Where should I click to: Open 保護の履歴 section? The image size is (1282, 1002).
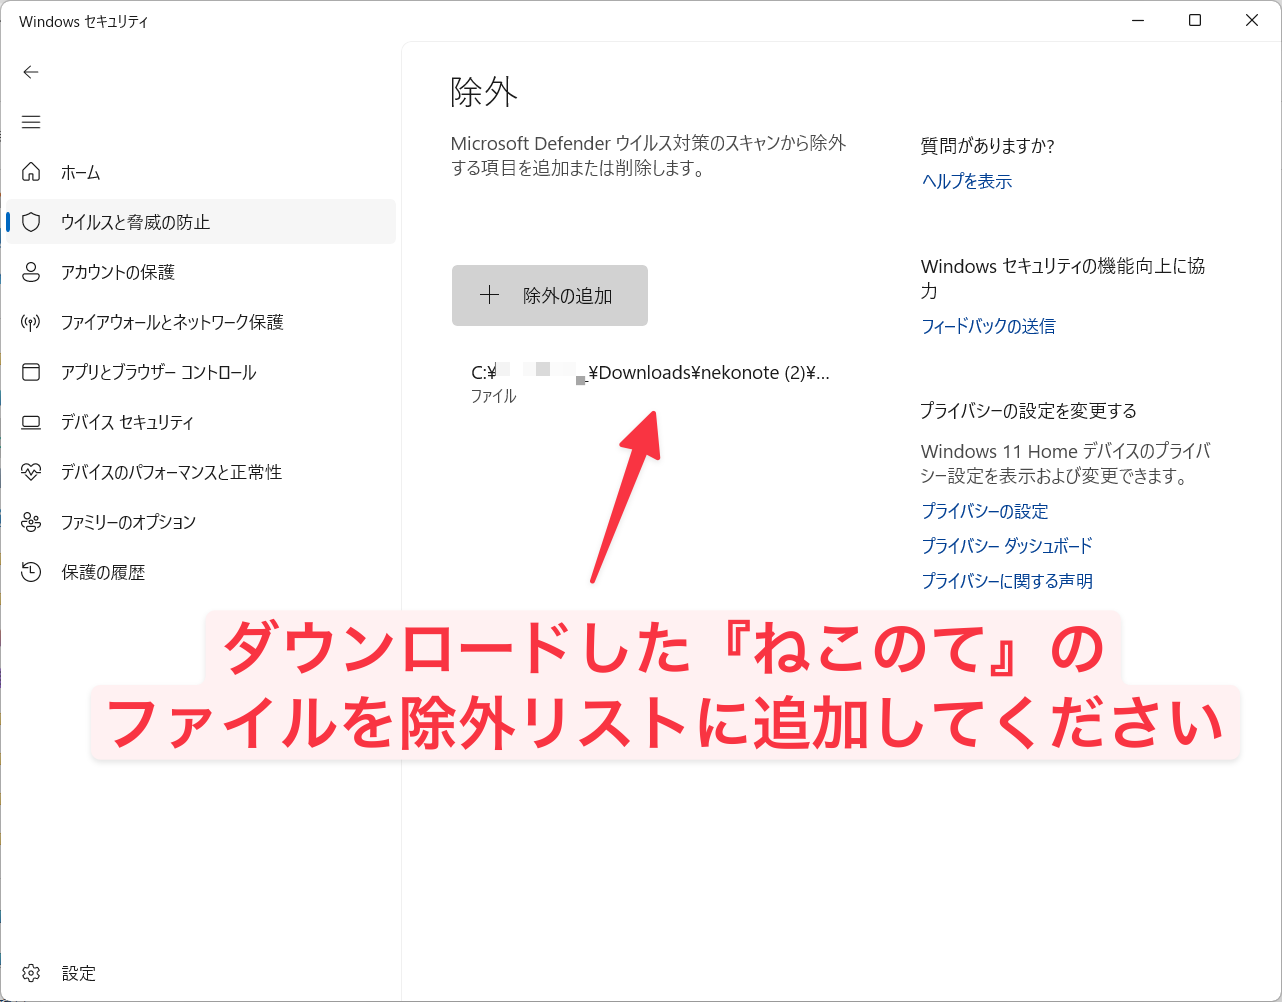coord(200,572)
